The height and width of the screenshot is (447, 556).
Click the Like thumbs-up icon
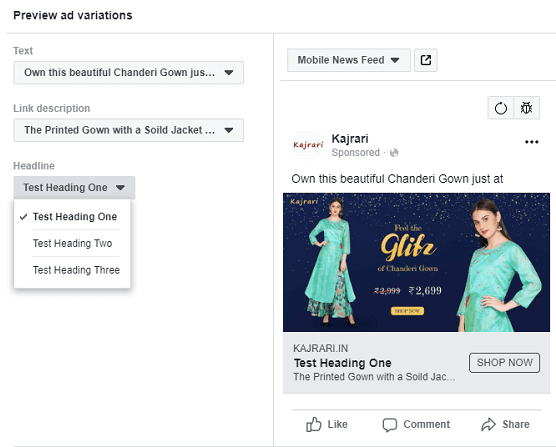313,424
